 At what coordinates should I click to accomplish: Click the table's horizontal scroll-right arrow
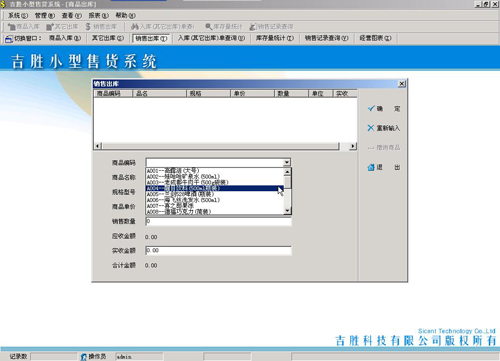353,146
